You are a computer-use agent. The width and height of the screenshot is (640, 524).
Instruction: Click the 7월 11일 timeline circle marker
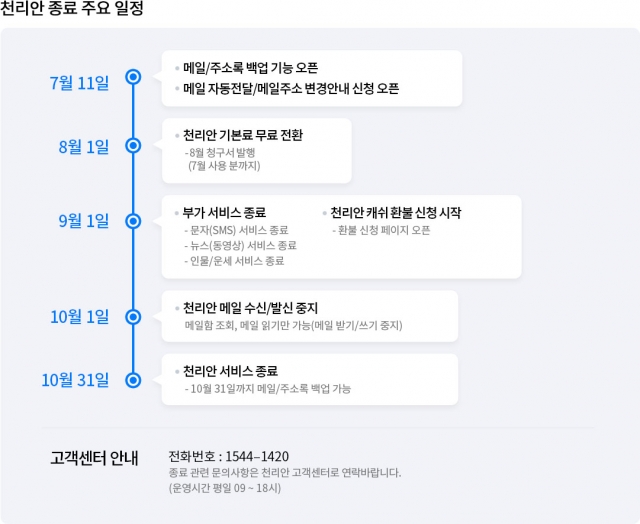[x=133, y=77]
